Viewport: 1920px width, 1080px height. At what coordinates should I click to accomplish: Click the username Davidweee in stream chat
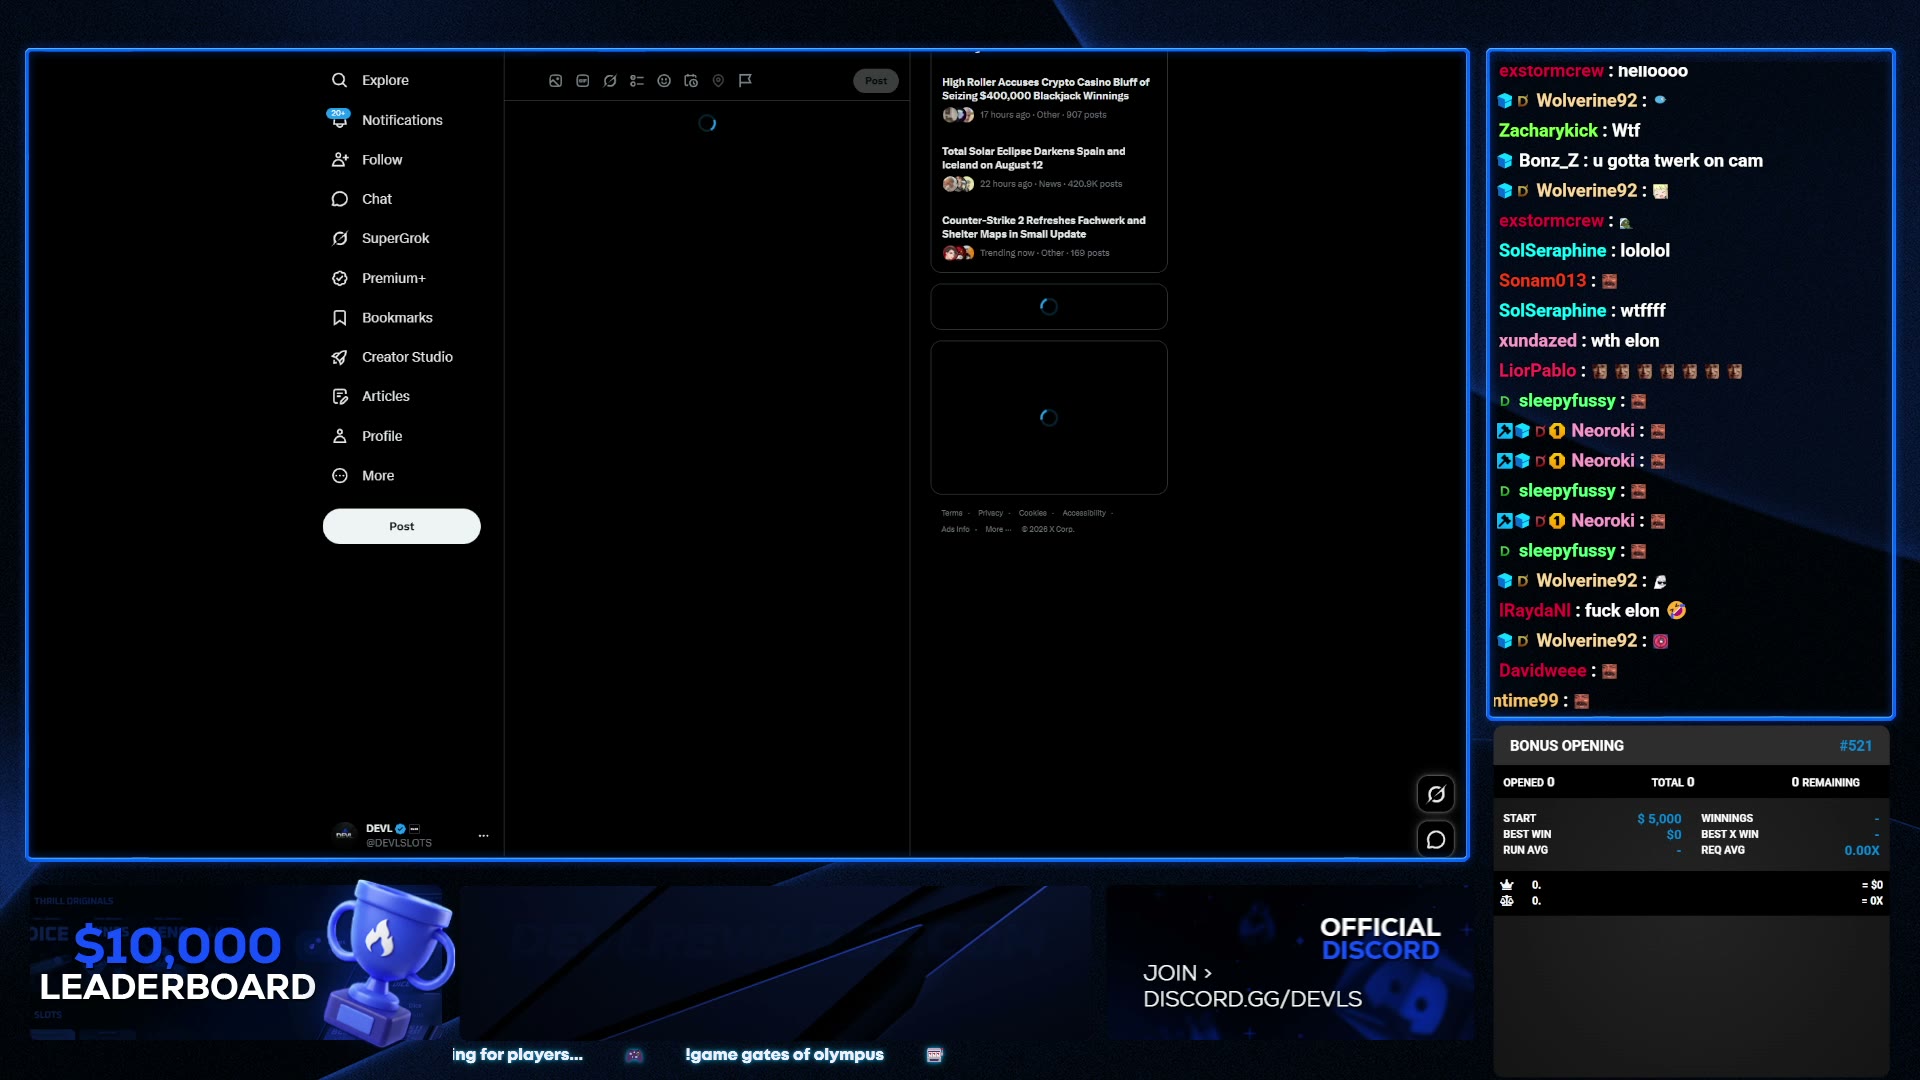click(x=1542, y=670)
